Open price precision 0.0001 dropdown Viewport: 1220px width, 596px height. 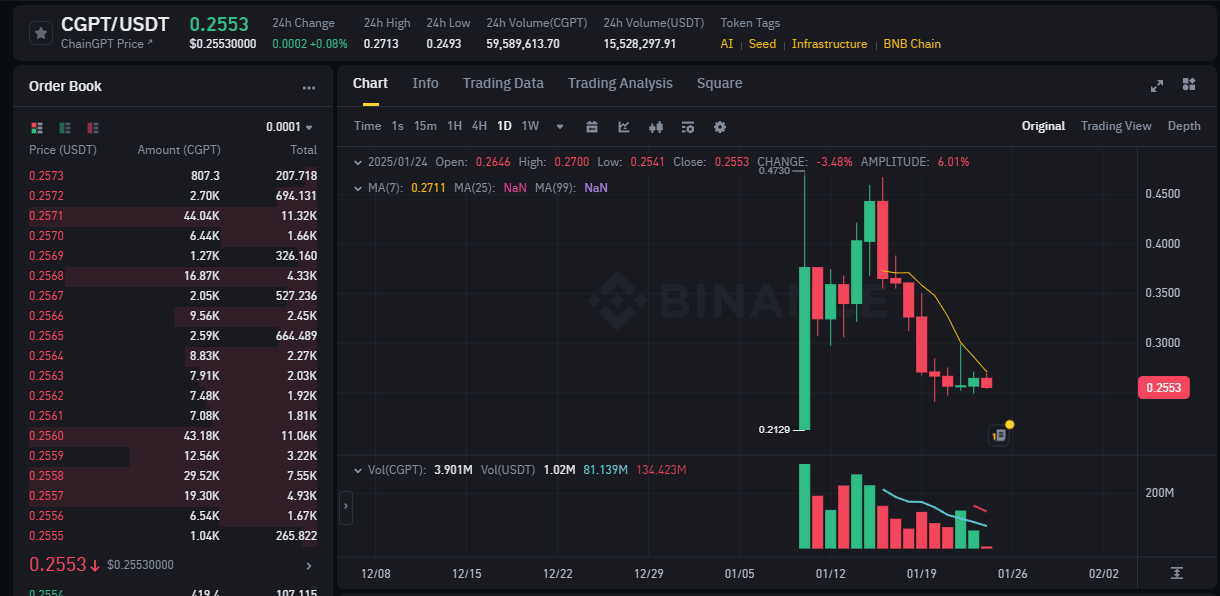pos(289,127)
